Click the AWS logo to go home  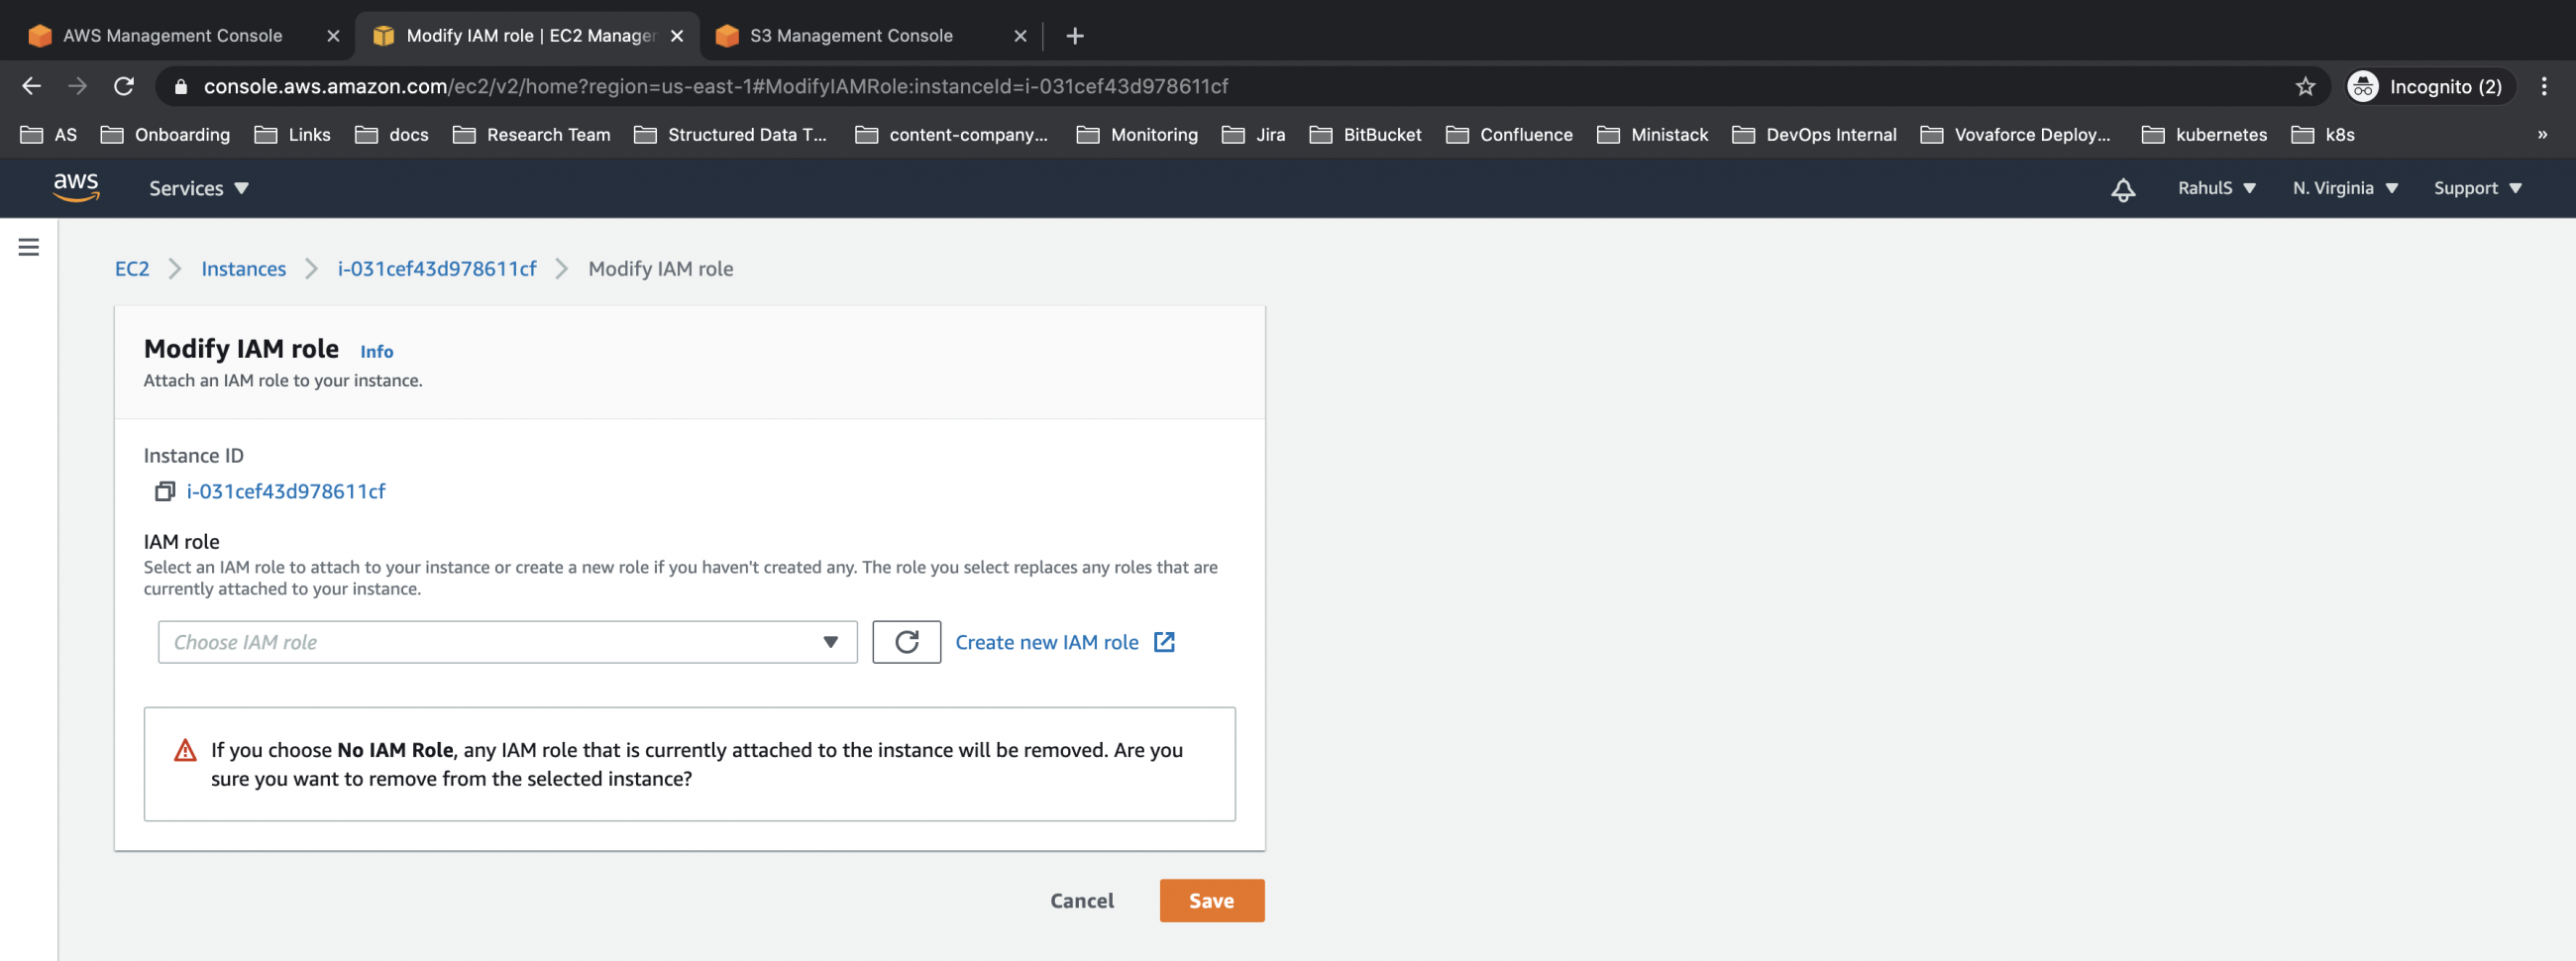tap(78, 187)
